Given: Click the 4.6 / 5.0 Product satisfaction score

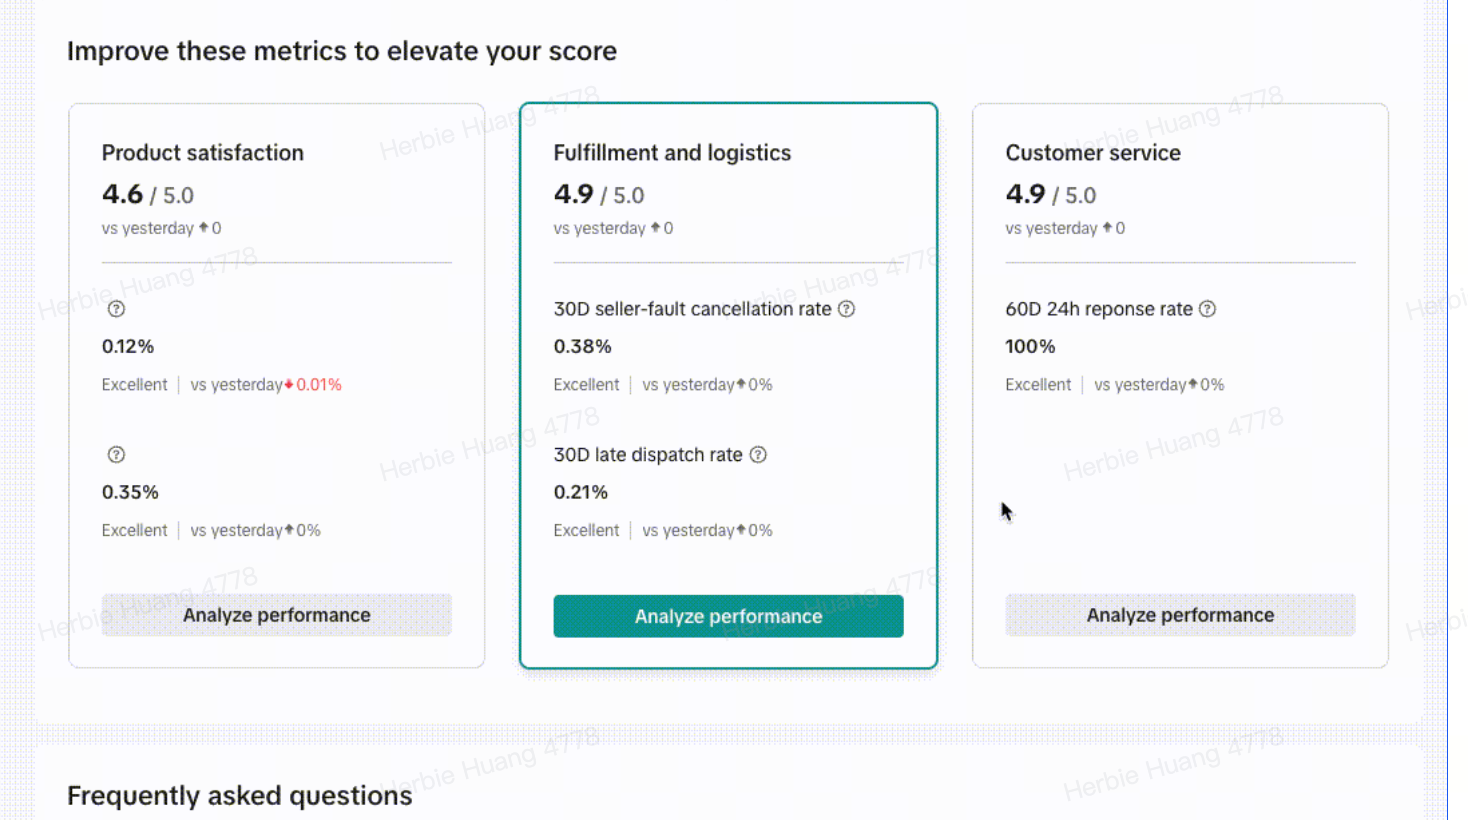Looking at the screenshot, I should [x=148, y=194].
